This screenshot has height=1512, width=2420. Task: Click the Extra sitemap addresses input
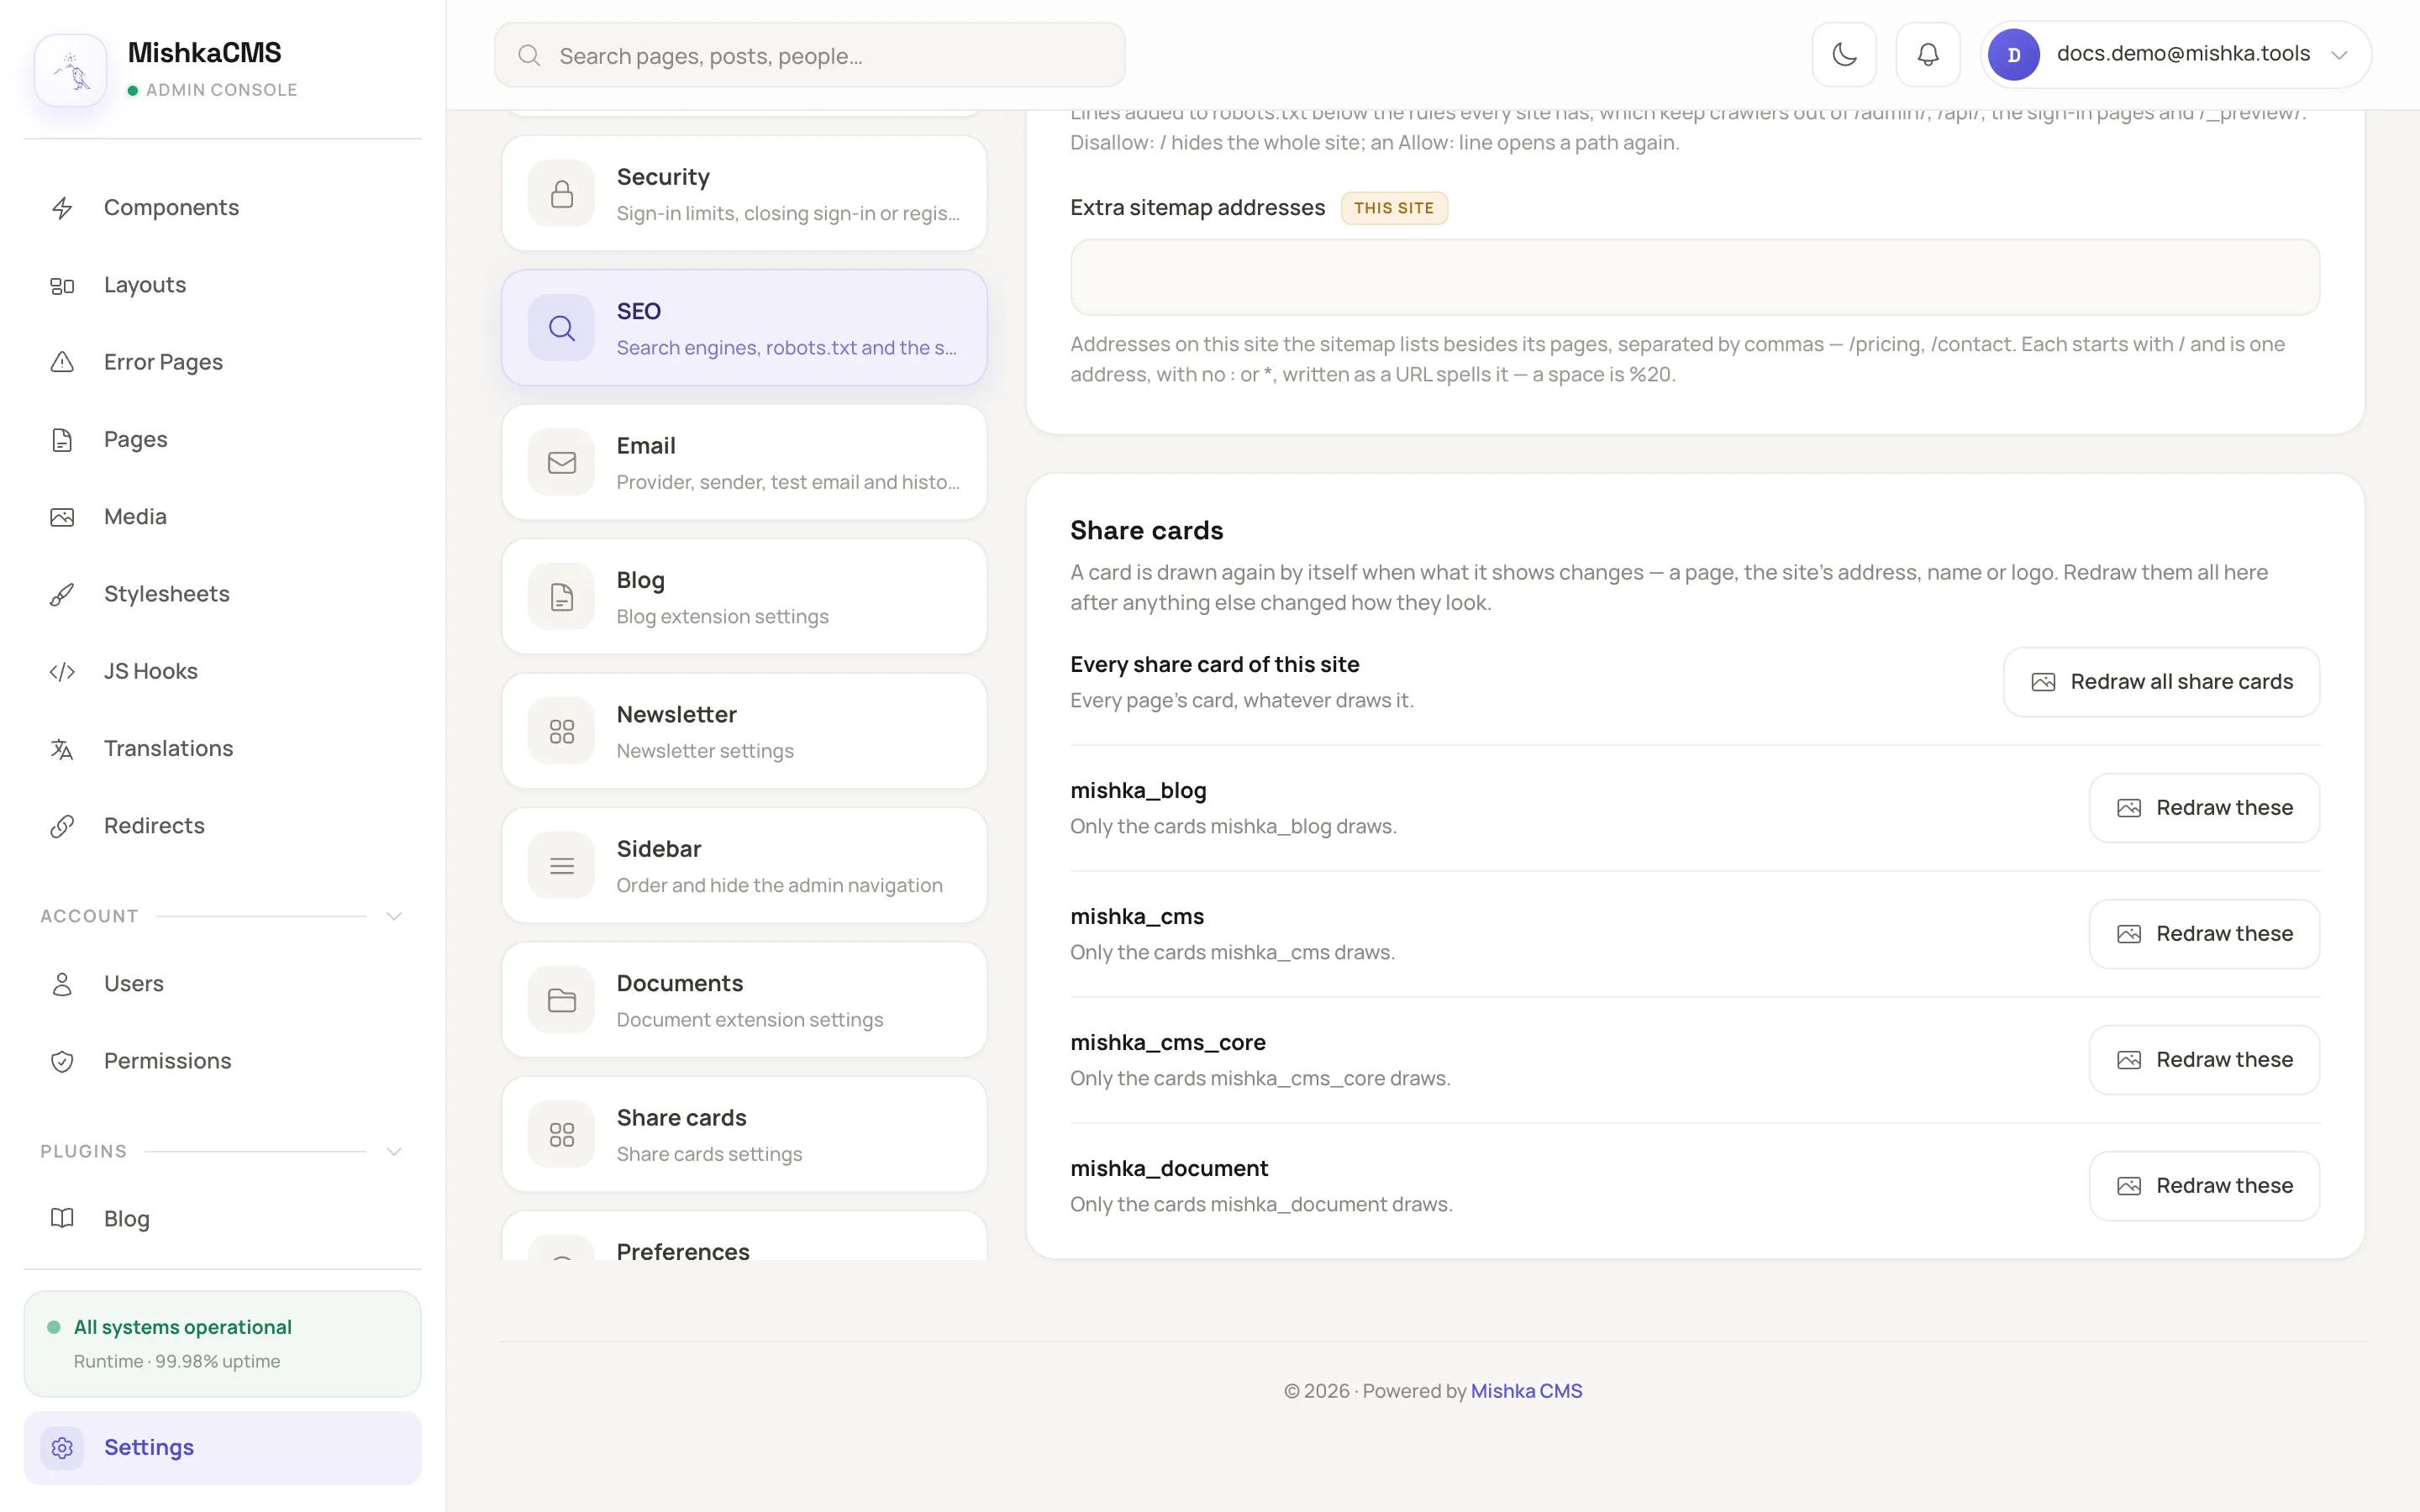[x=1695, y=277]
